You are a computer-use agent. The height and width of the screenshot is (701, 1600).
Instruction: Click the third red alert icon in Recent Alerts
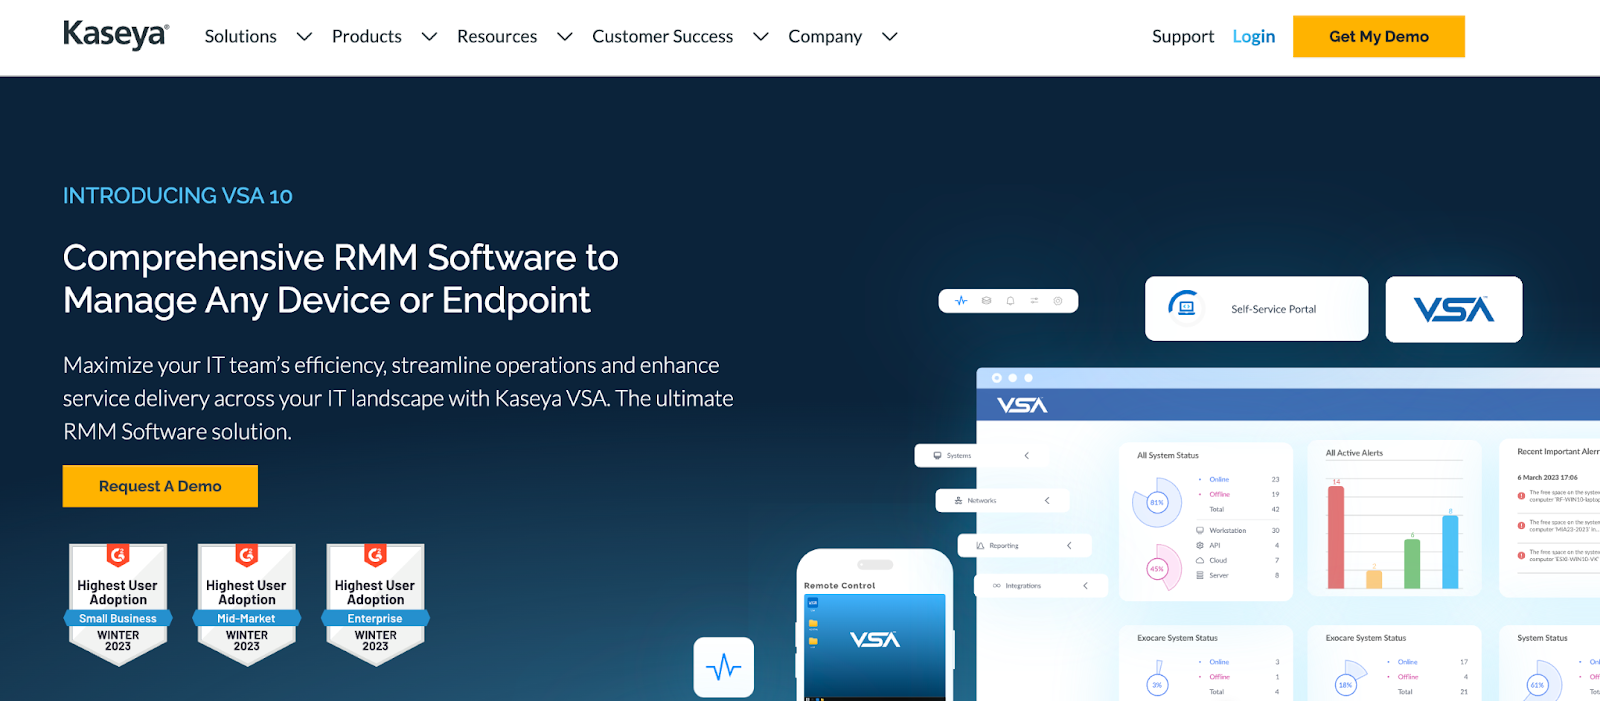[1521, 555]
